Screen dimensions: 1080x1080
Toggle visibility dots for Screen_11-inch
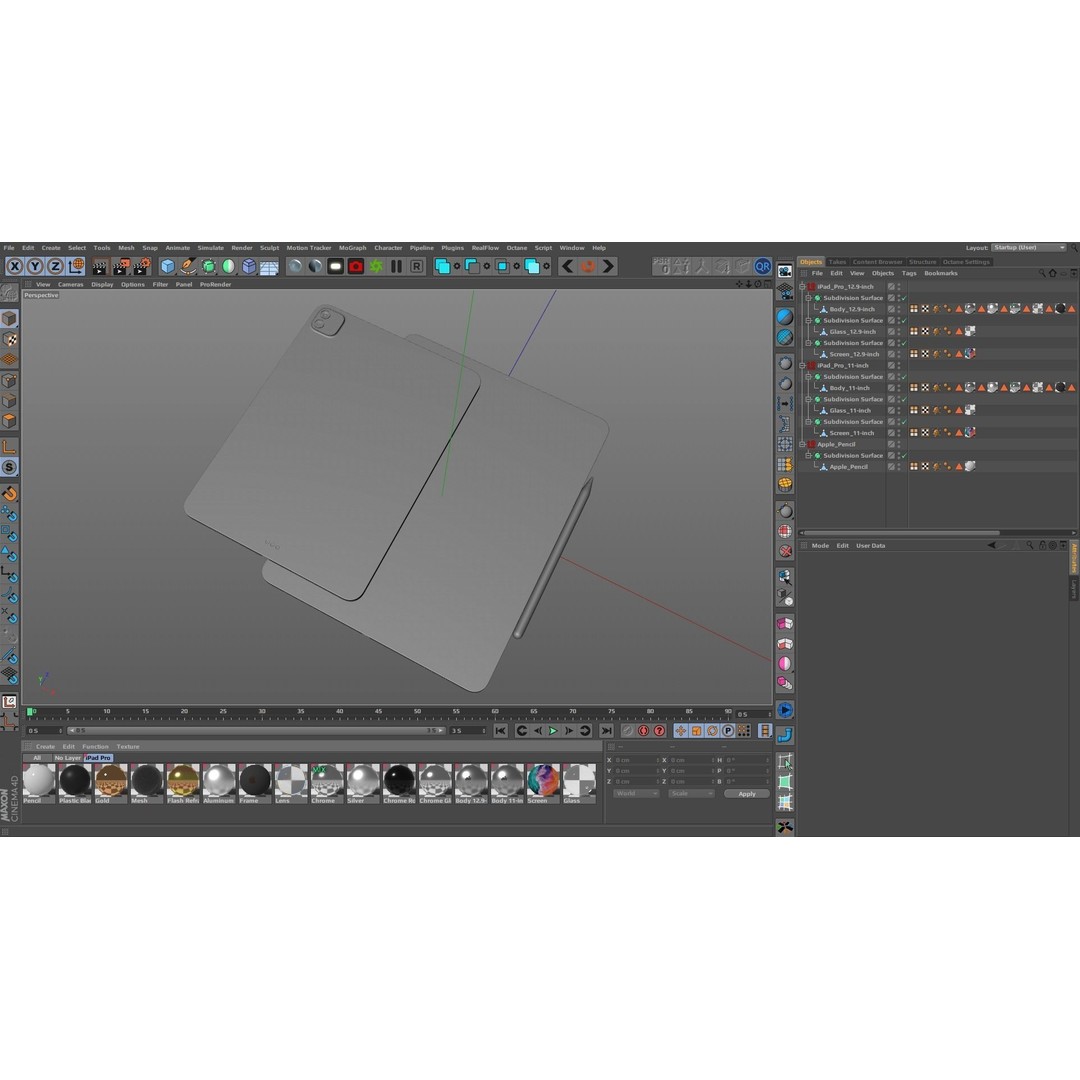[899, 433]
